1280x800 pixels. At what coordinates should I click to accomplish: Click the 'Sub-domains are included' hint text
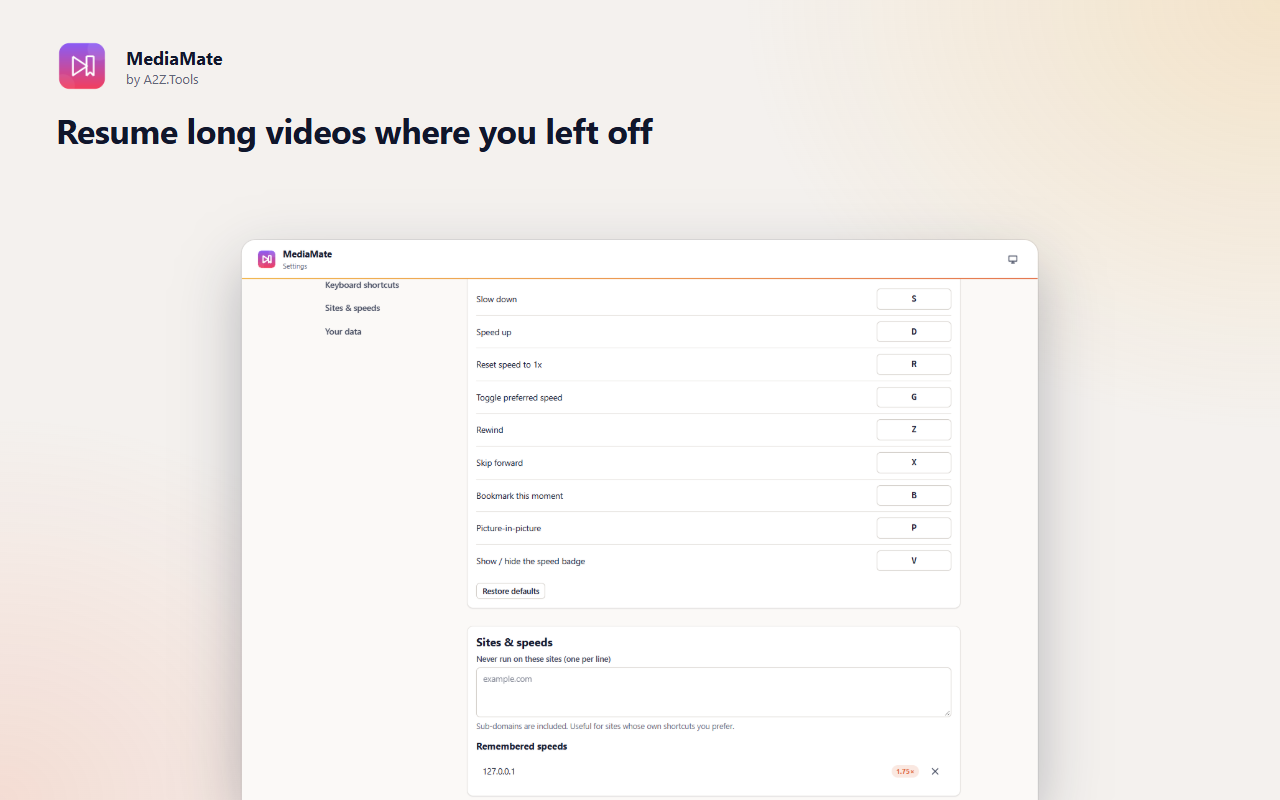(x=605, y=726)
